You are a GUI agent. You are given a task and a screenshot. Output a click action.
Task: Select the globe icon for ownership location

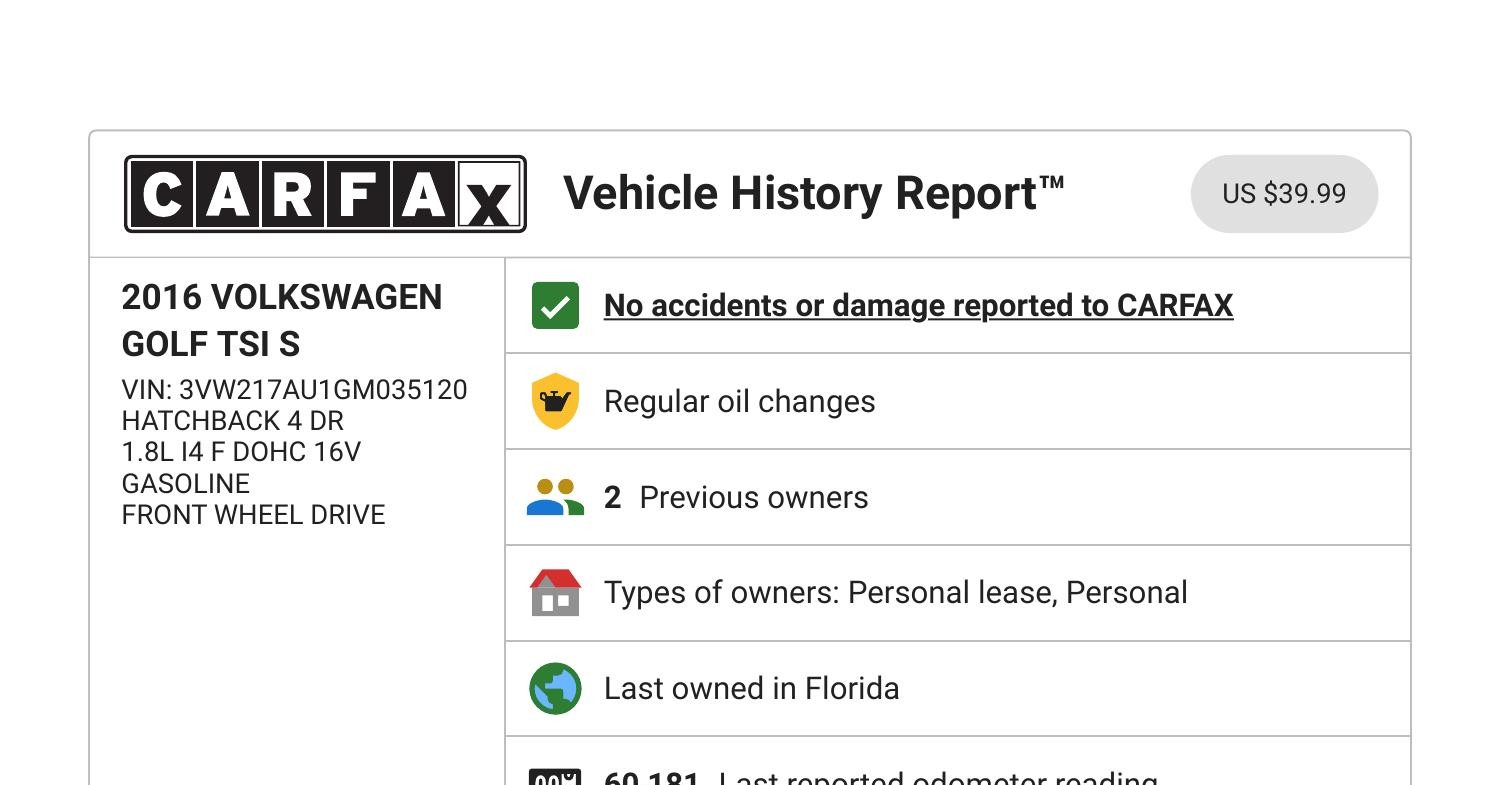(555, 688)
